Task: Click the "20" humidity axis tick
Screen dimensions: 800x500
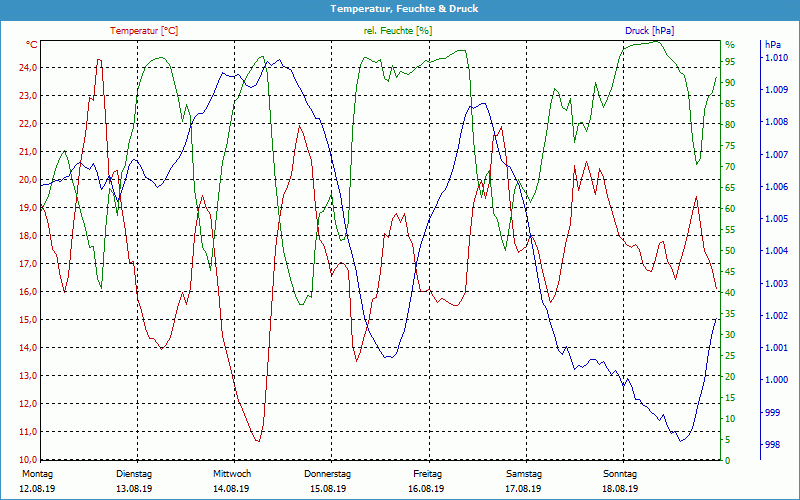Action: (x=731, y=377)
